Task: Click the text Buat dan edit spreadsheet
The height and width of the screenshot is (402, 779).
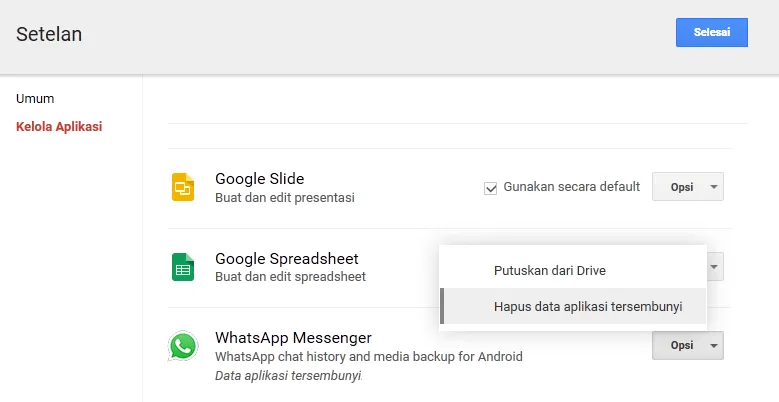Action: pos(290,276)
